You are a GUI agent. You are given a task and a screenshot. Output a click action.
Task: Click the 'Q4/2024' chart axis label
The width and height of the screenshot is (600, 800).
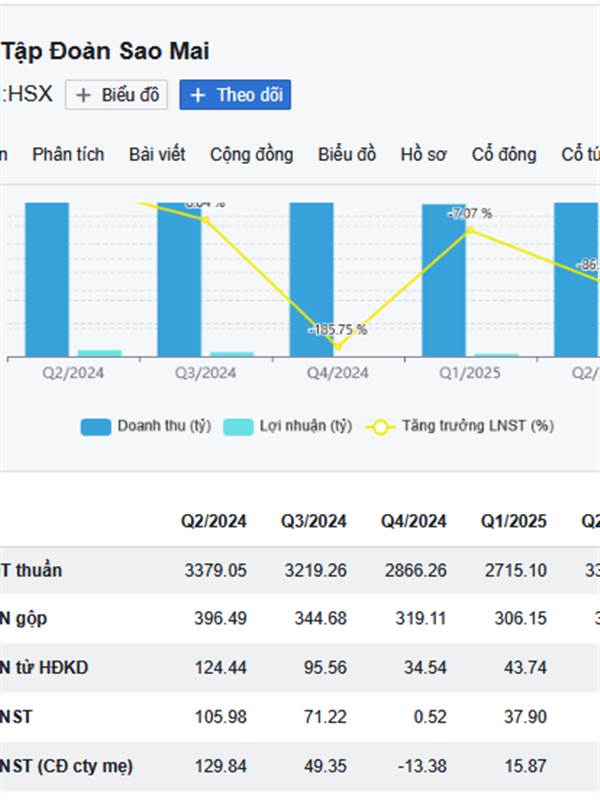coord(337,373)
